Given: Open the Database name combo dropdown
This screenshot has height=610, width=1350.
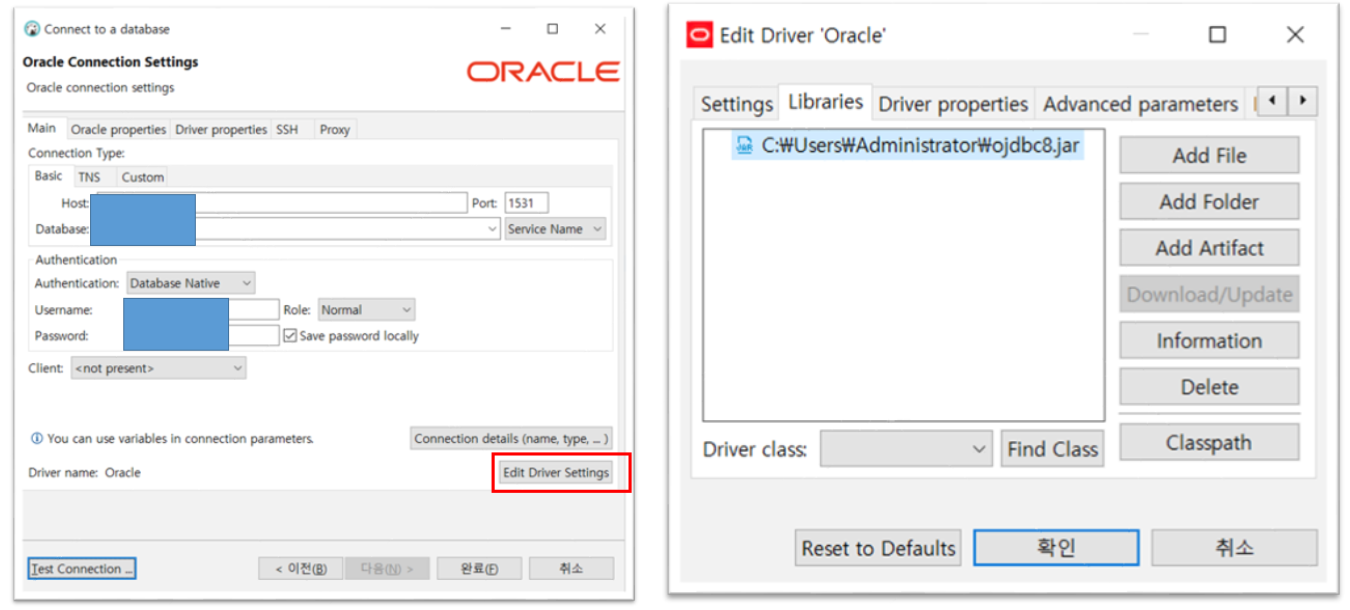Looking at the screenshot, I should coord(492,229).
